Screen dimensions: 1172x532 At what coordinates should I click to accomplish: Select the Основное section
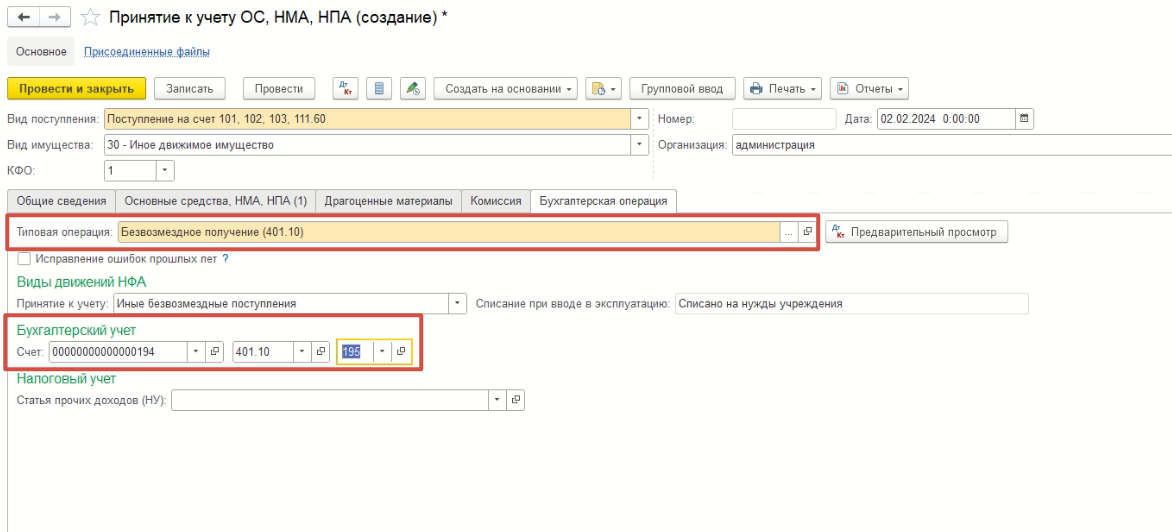41,52
